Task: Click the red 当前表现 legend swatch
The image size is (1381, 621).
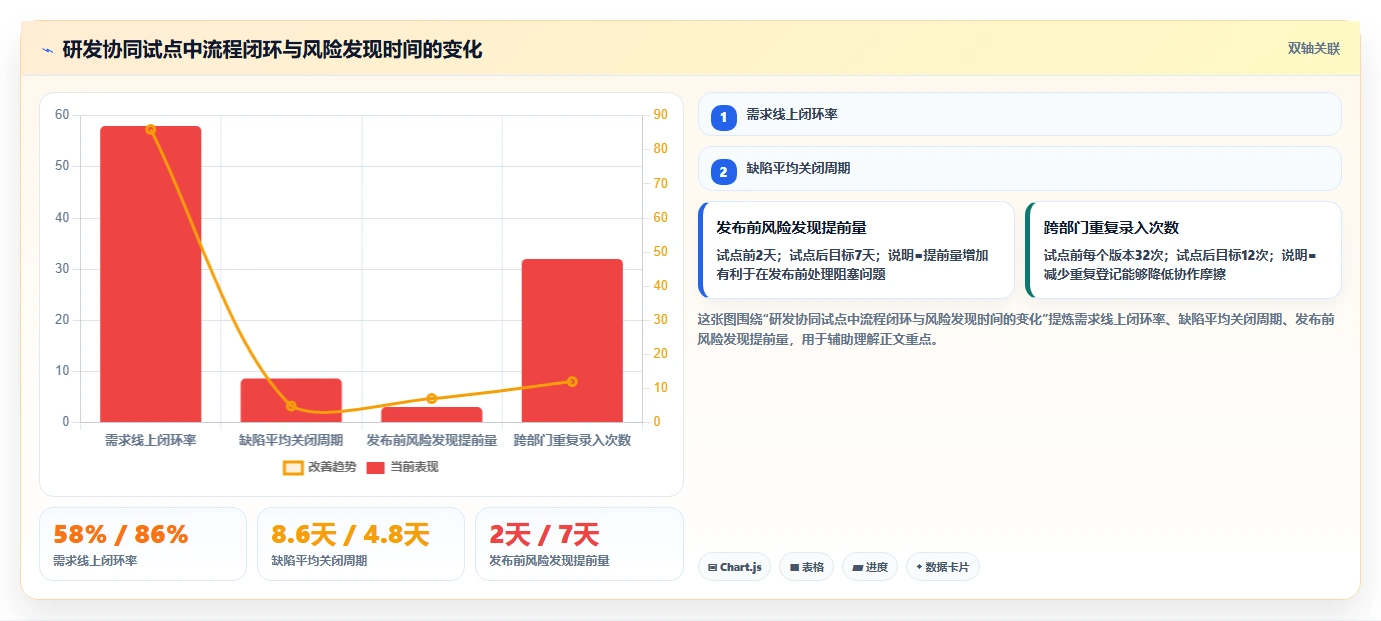Action: (376, 467)
